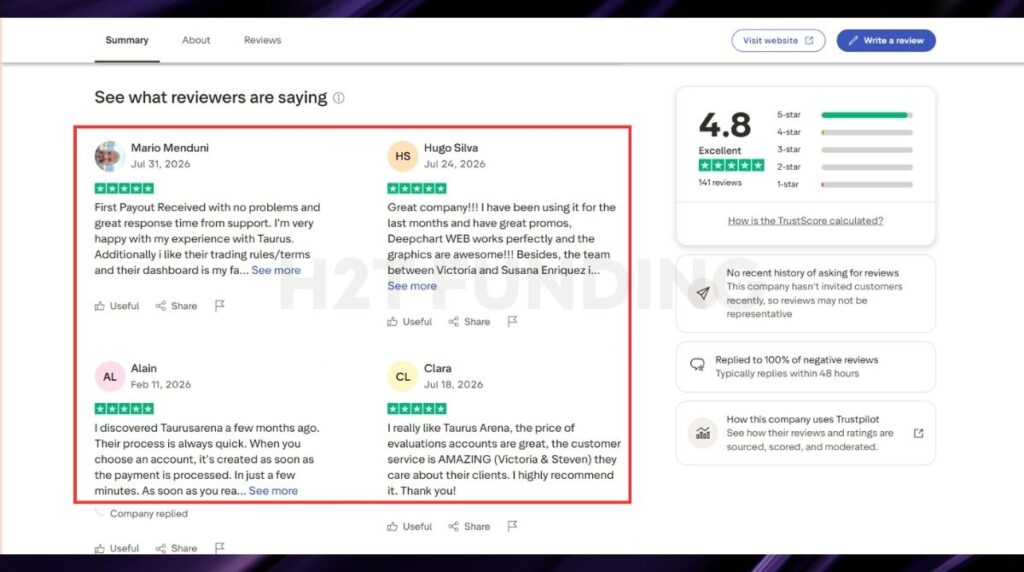Expand Hugo Silva's review with See more
1024x572 pixels.
(412, 286)
